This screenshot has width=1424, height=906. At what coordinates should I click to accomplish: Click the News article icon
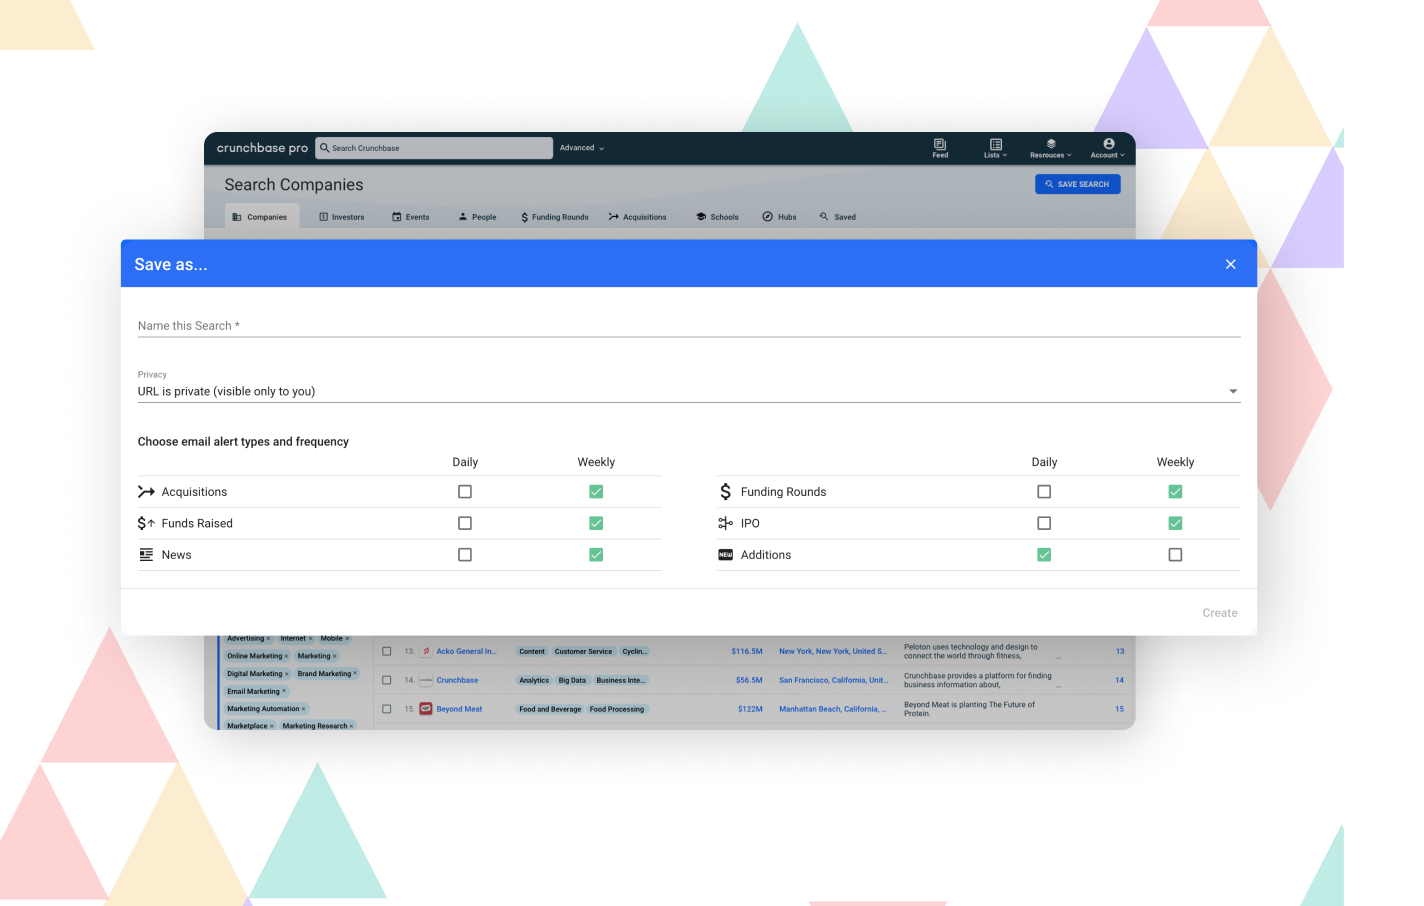pyautogui.click(x=146, y=554)
